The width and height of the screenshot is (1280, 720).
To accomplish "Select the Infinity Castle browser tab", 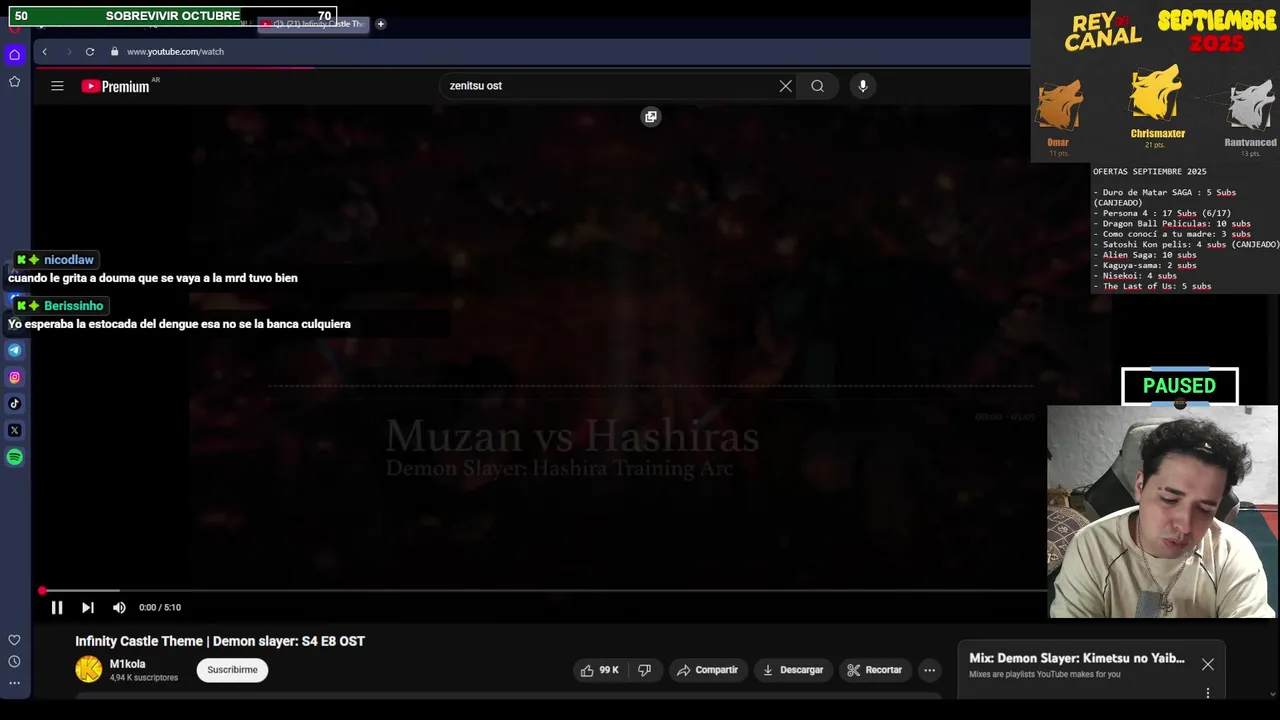I will pyautogui.click(x=313, y=24).
